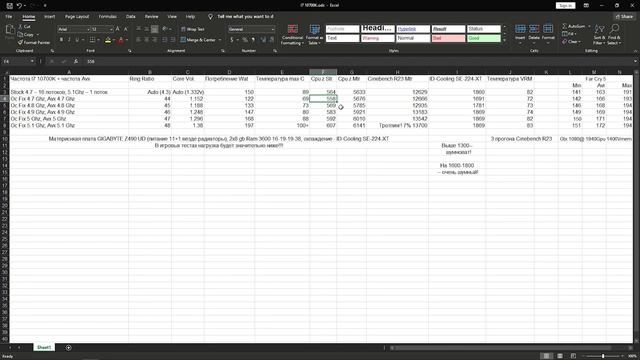The height and width of the screenshot is (360, 640).
Task: Expand the Merge & Center dropdown arrow
Action: pyautogui.click(x=220, y=40)
